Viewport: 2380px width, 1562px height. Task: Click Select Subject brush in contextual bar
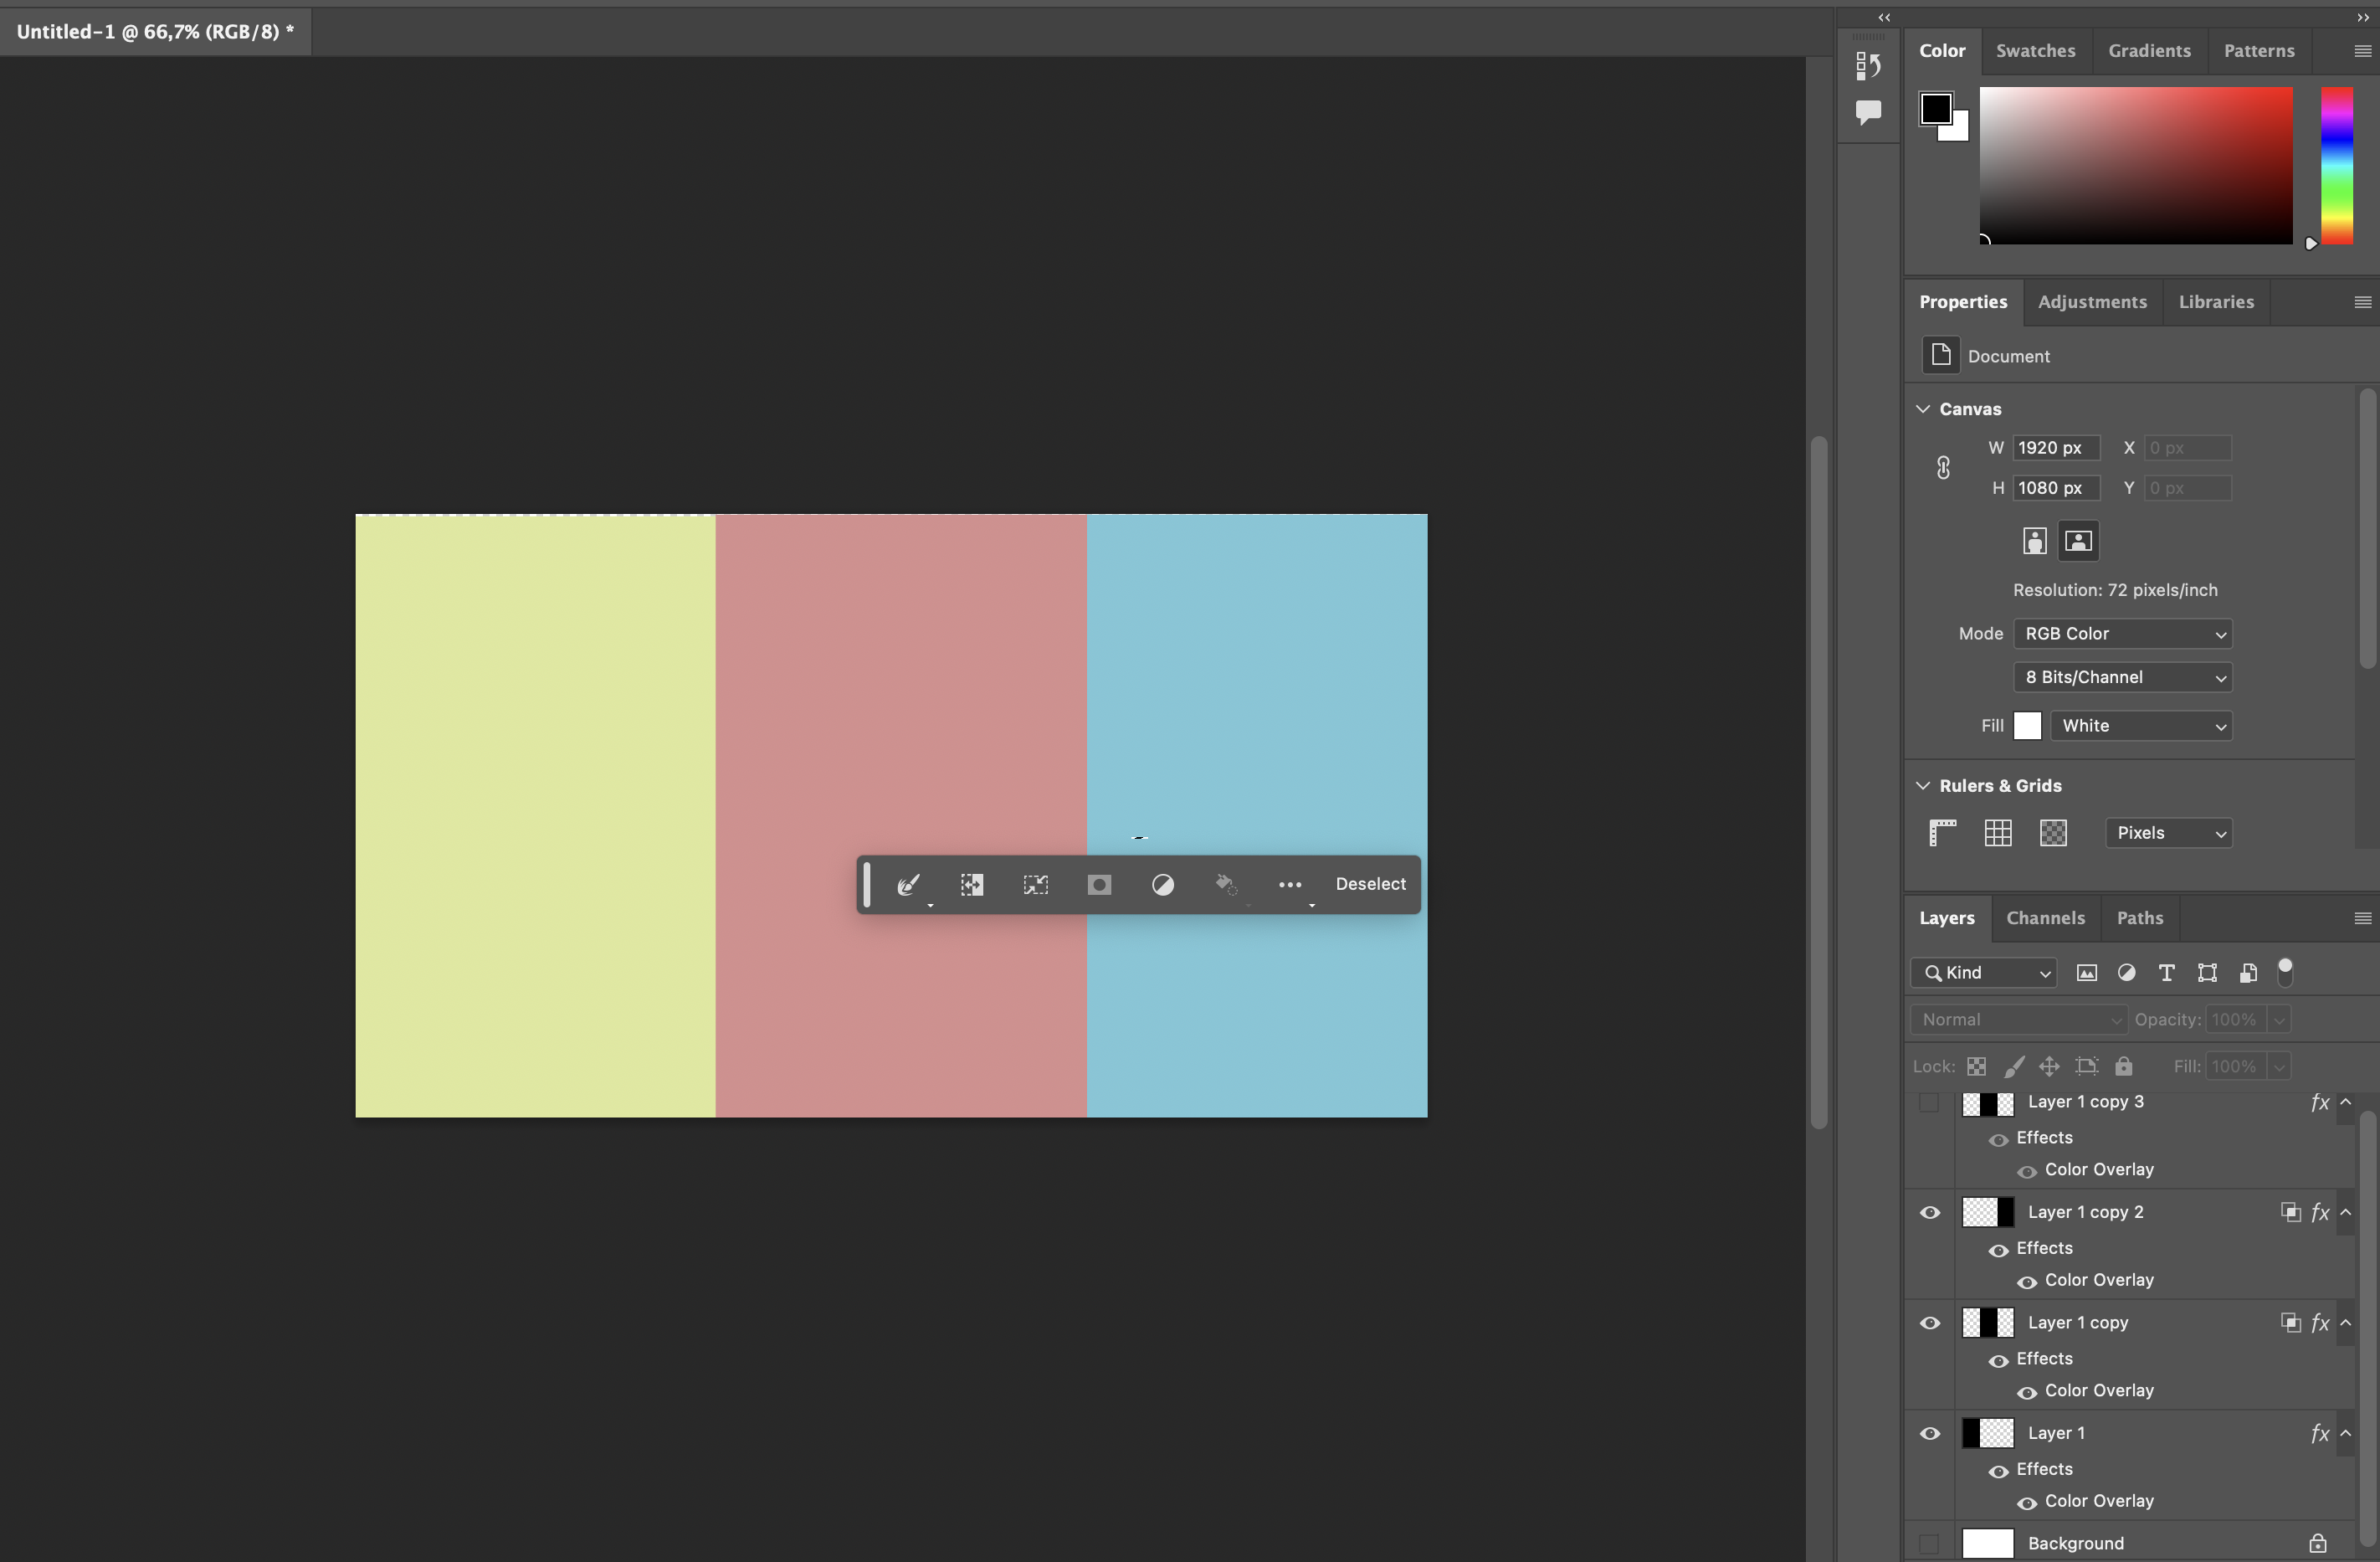click(907, 884)
